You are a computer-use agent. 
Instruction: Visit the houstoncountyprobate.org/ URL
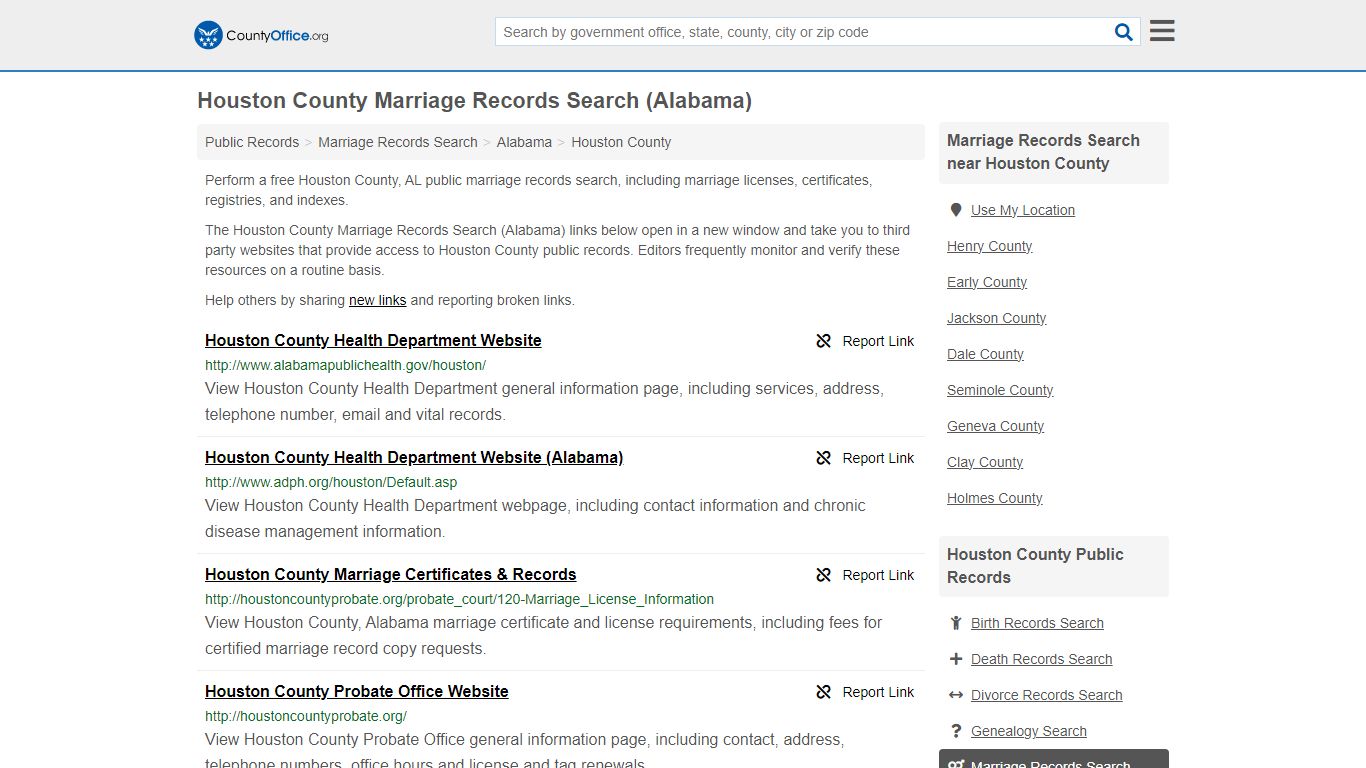coord(306,716)
